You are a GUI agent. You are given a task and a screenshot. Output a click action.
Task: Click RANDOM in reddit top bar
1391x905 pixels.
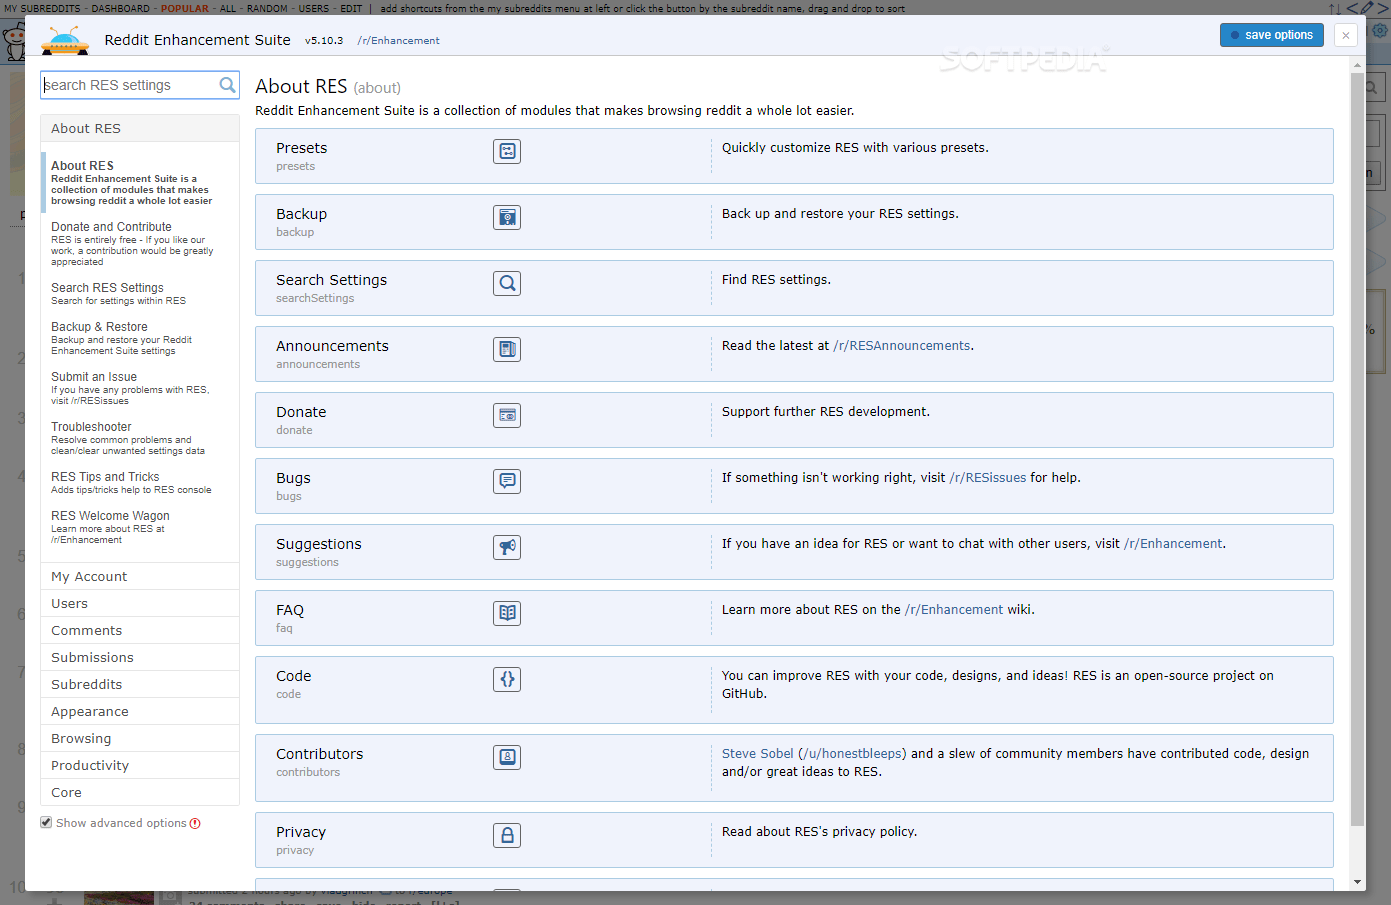pyautogui.click(x=267, y=8)
